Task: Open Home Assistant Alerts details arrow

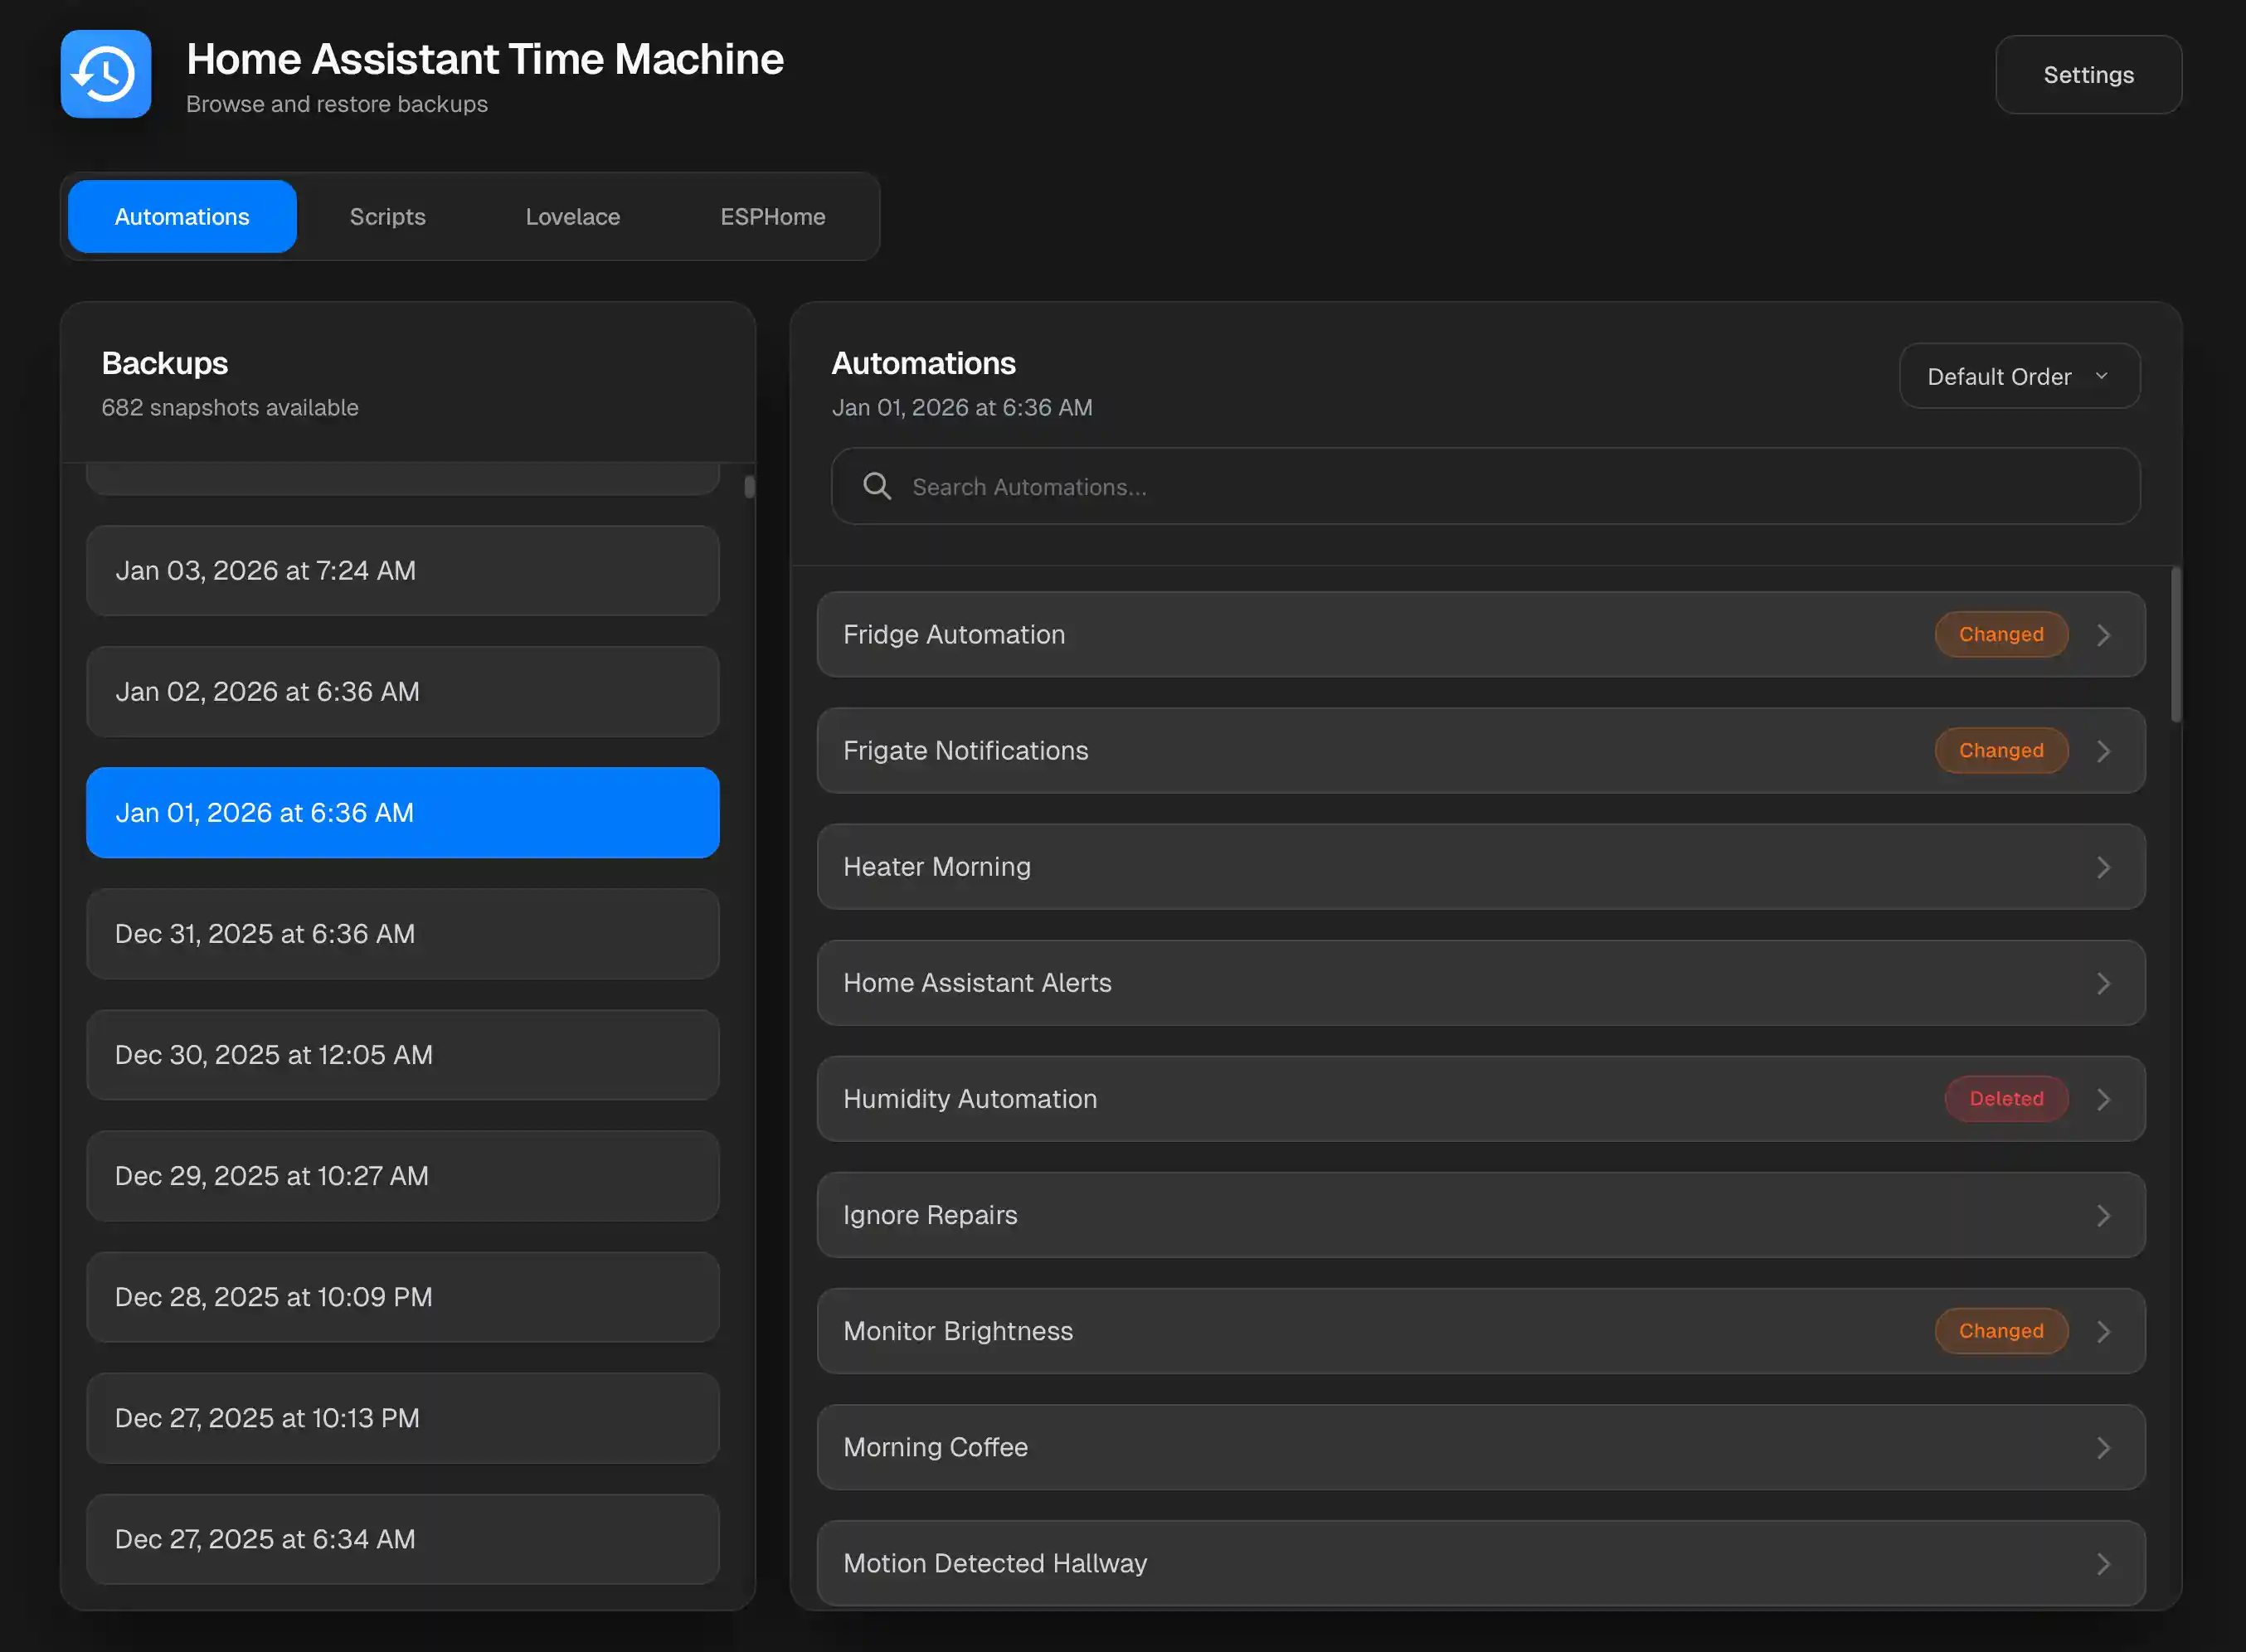Action: tap(2105, 983)
